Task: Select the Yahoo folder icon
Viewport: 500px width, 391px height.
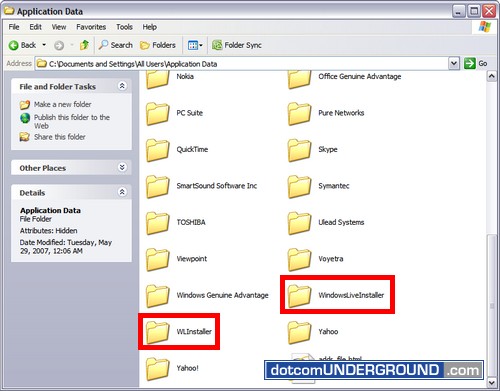Action: (x=299, y=332)
